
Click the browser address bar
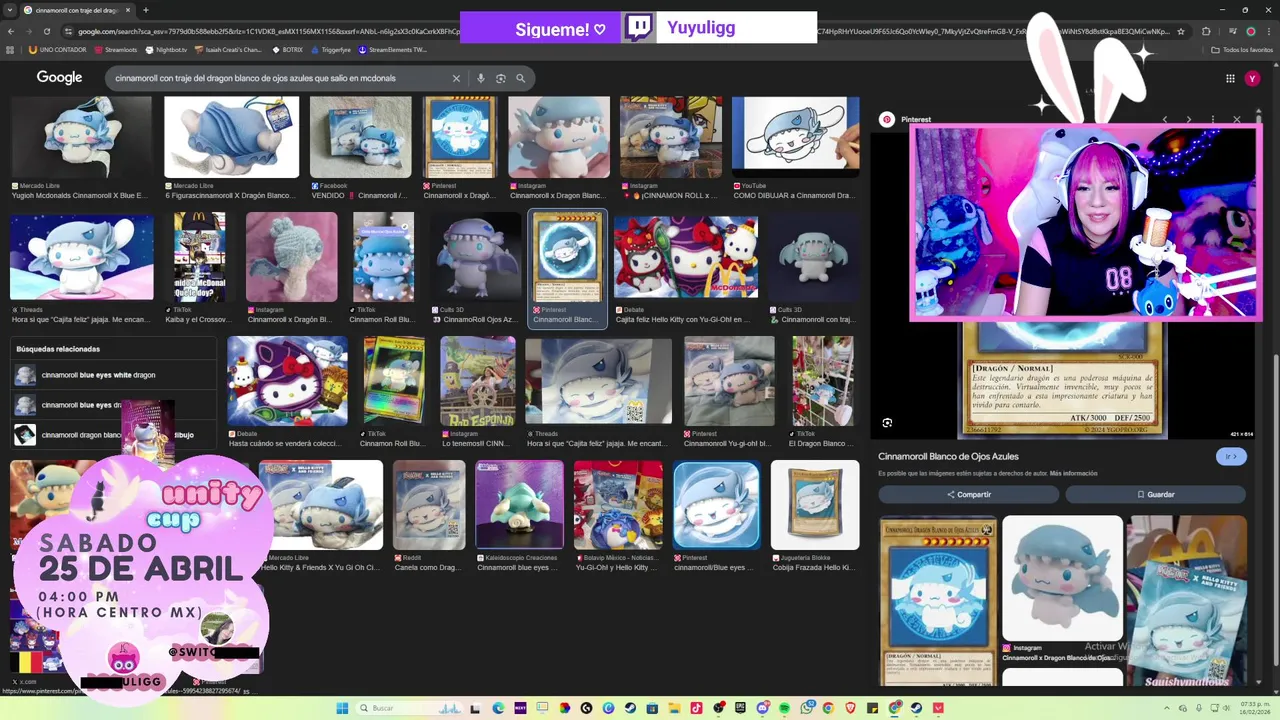(620, 32)
